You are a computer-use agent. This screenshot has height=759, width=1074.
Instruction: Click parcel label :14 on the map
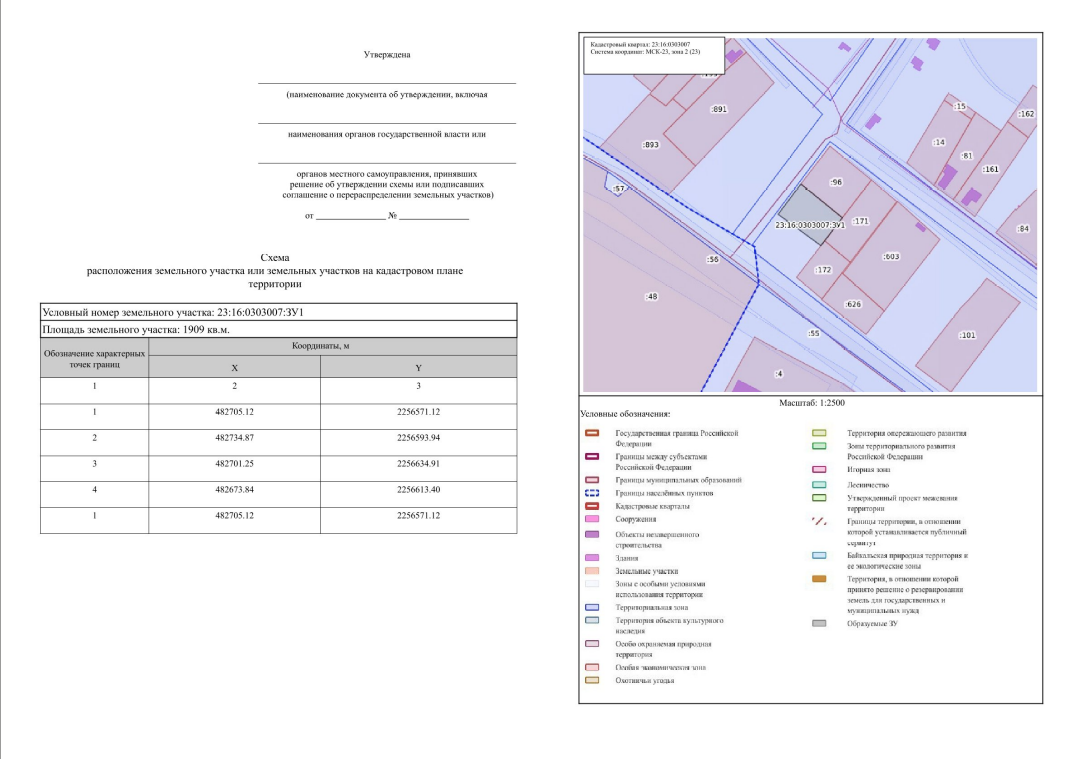click(x=938, y=142)
